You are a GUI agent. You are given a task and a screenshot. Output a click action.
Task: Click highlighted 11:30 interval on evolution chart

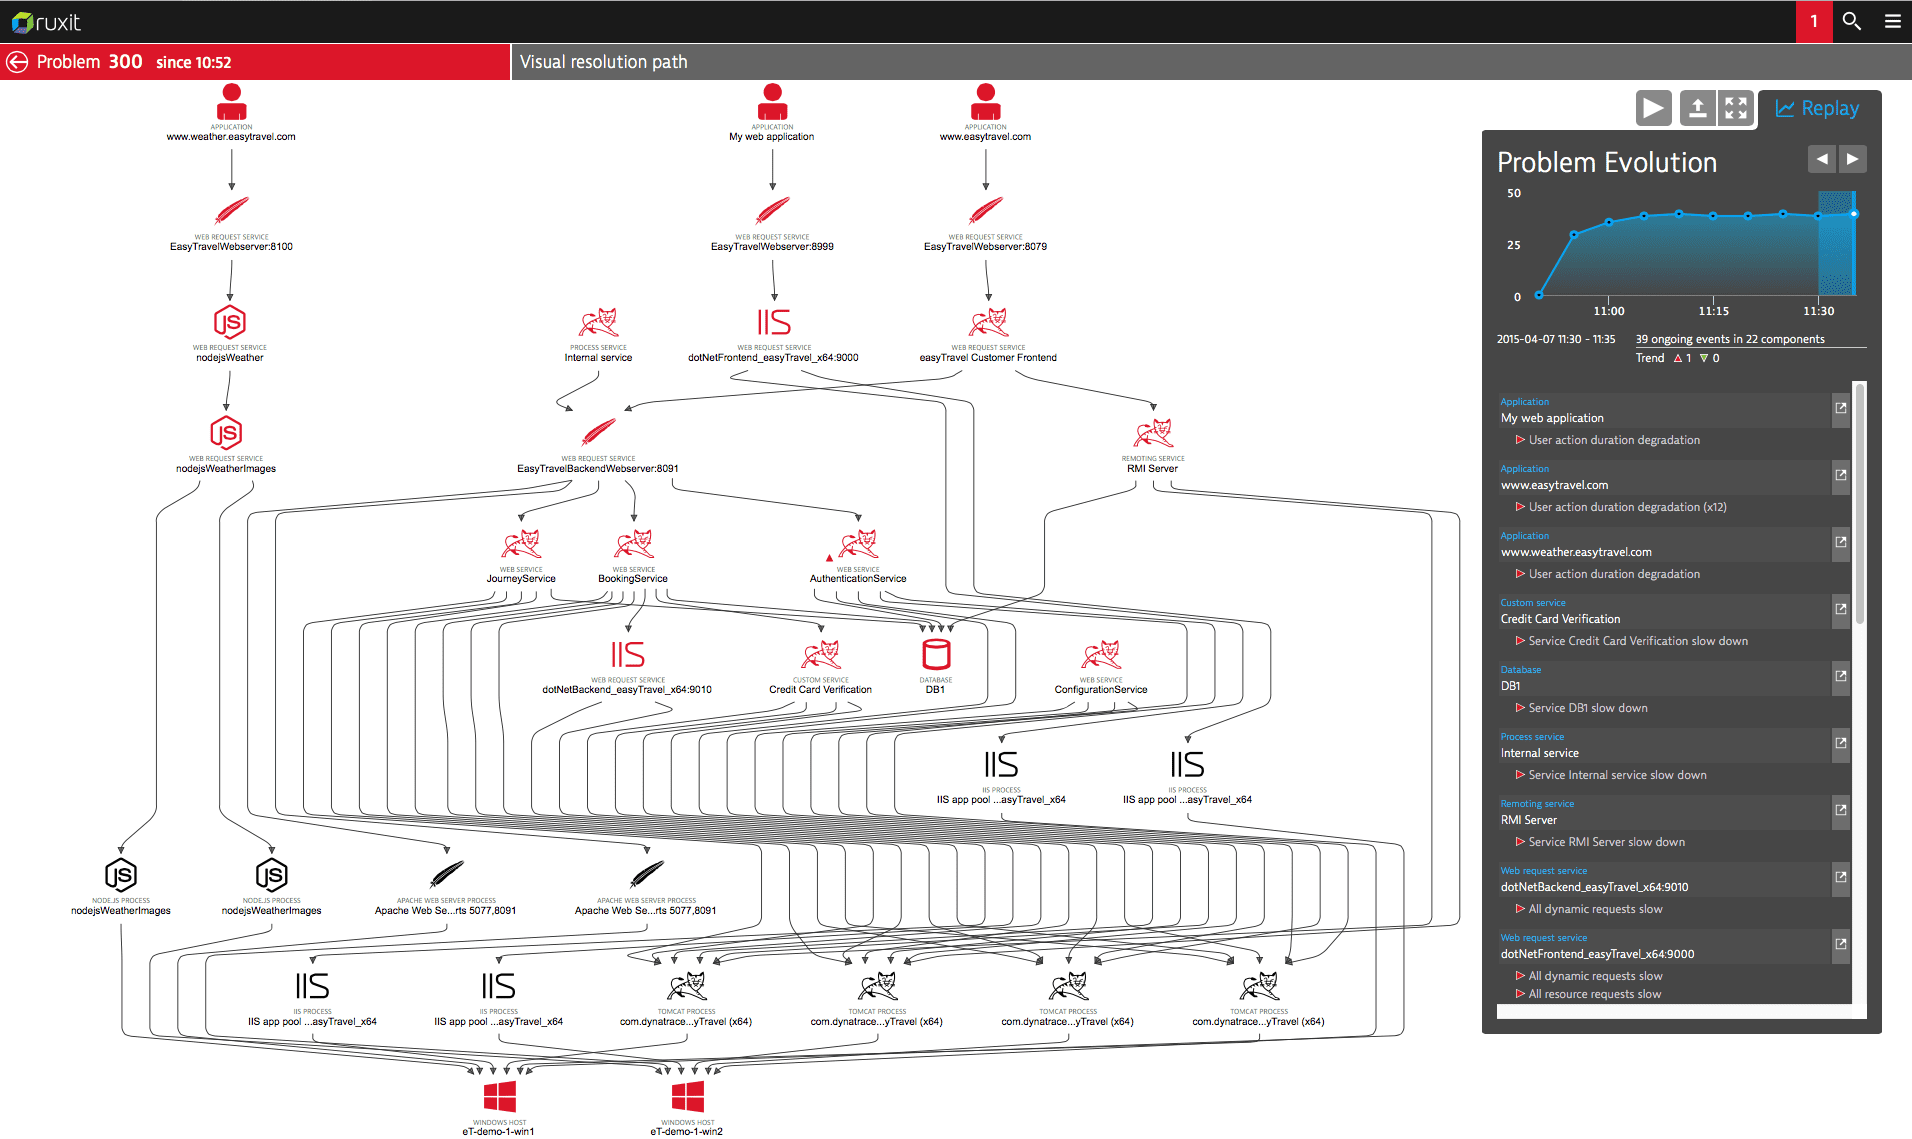point(1837,243)
